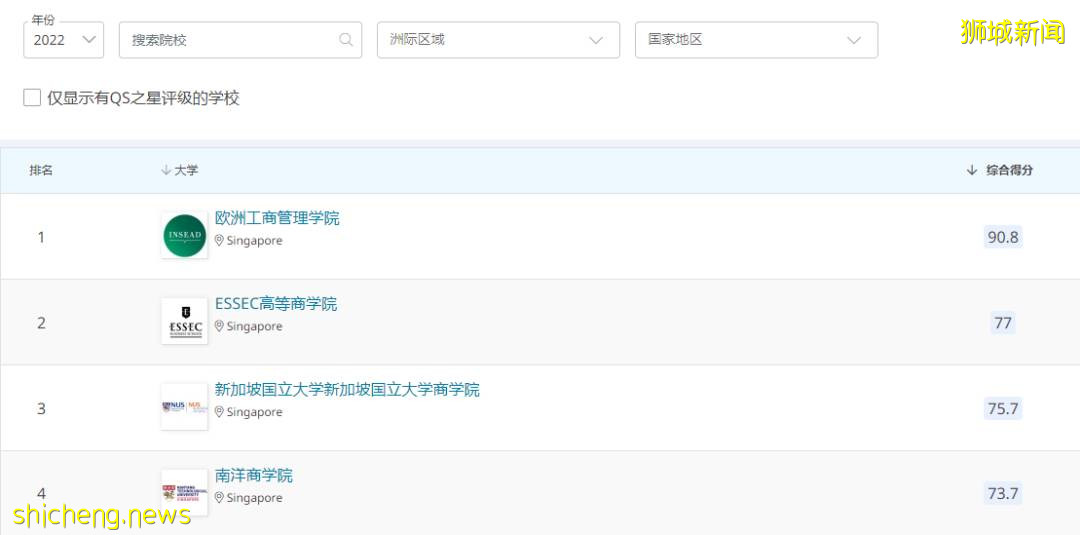Click the location pin under ESSEC高等商学院

point(219,326)
